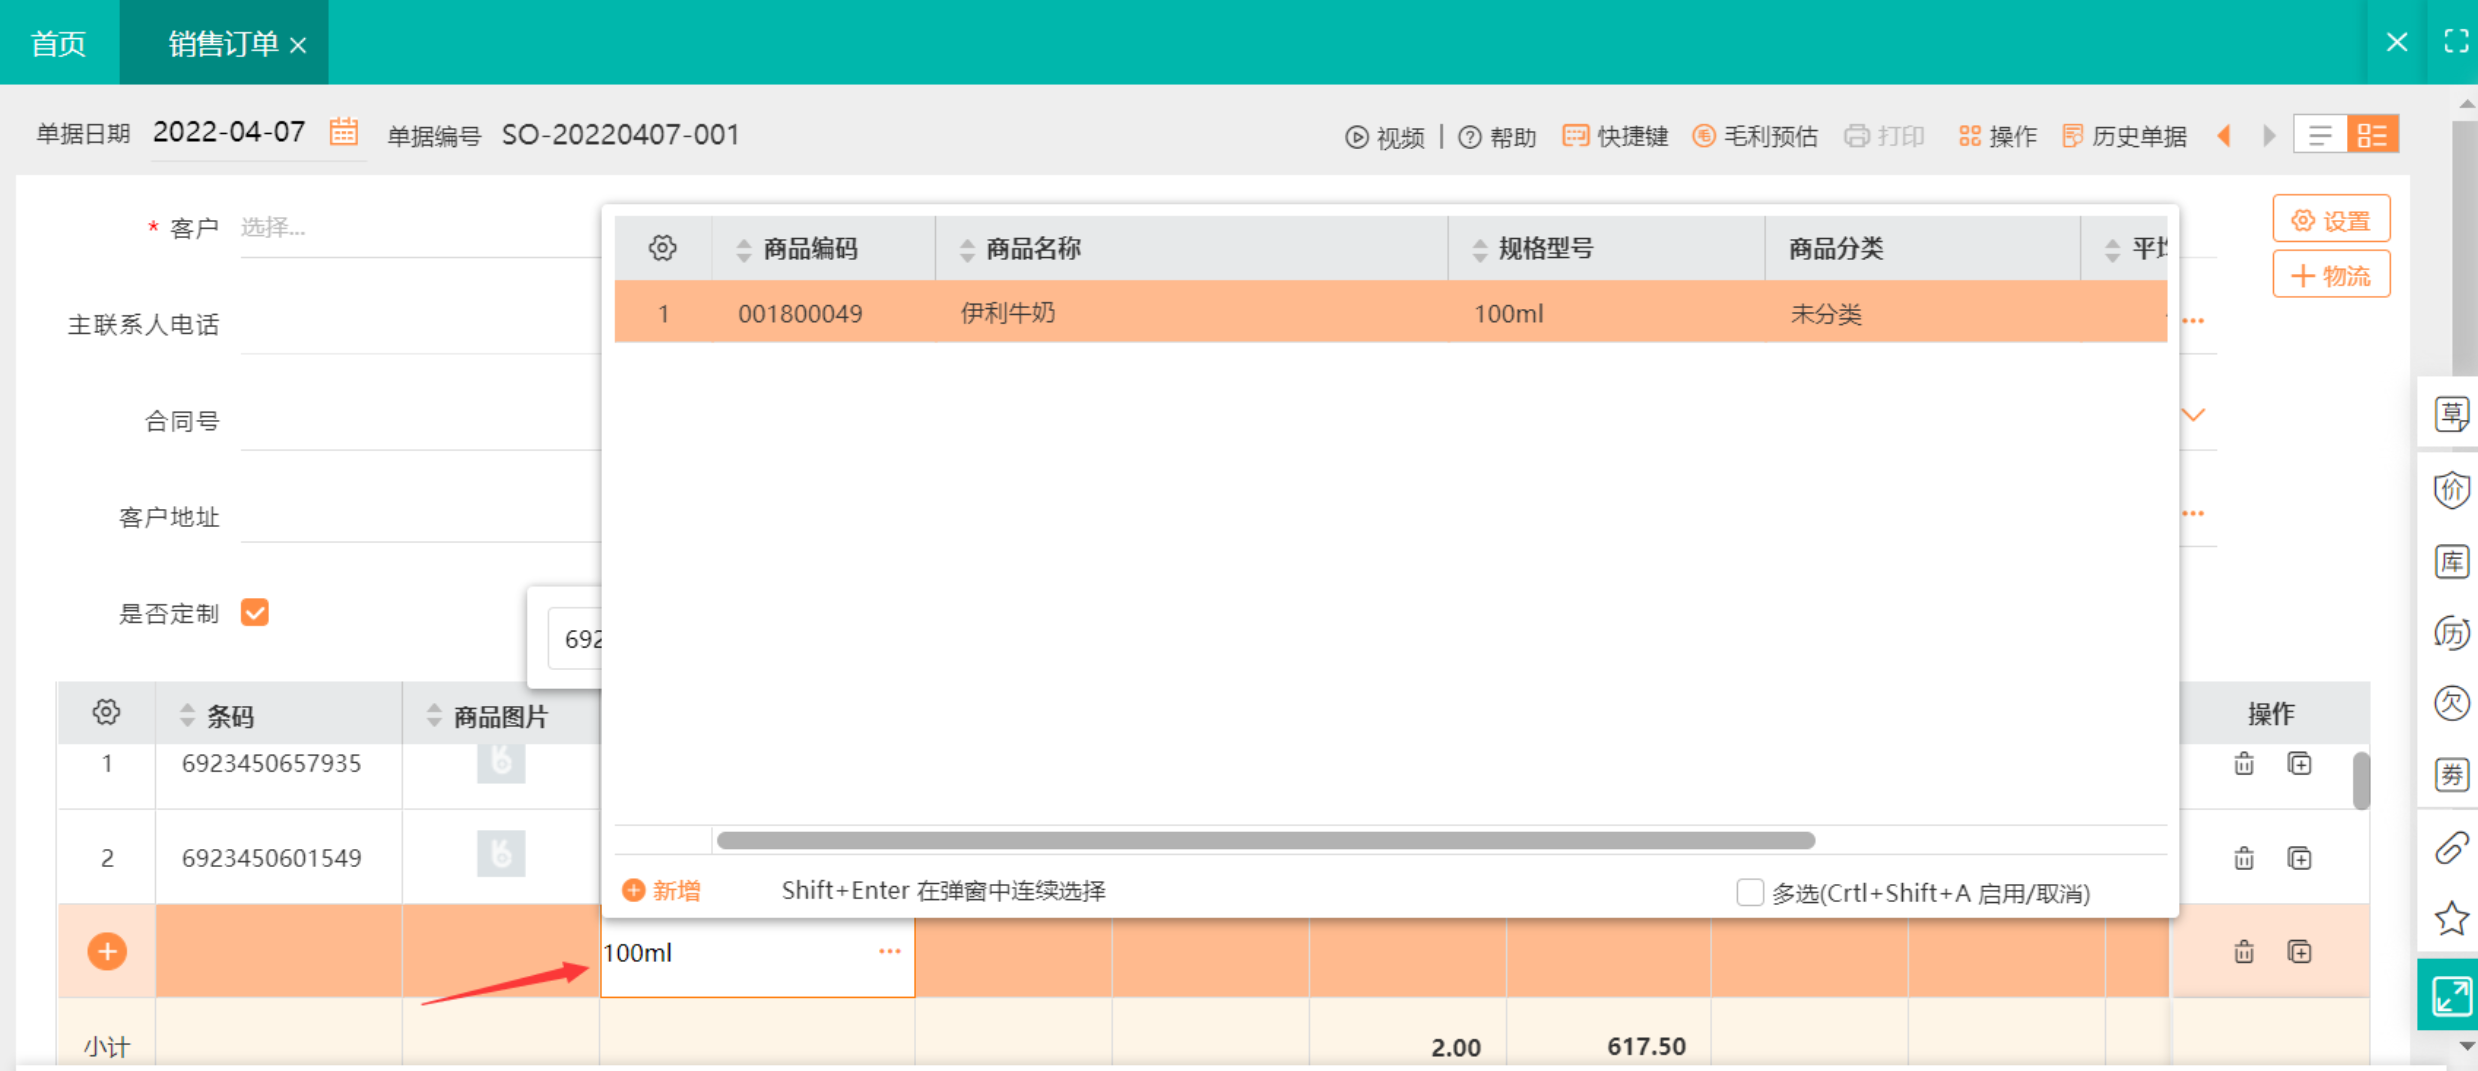
Task: Select the 销售订单 tab
Action: (222, 43)
